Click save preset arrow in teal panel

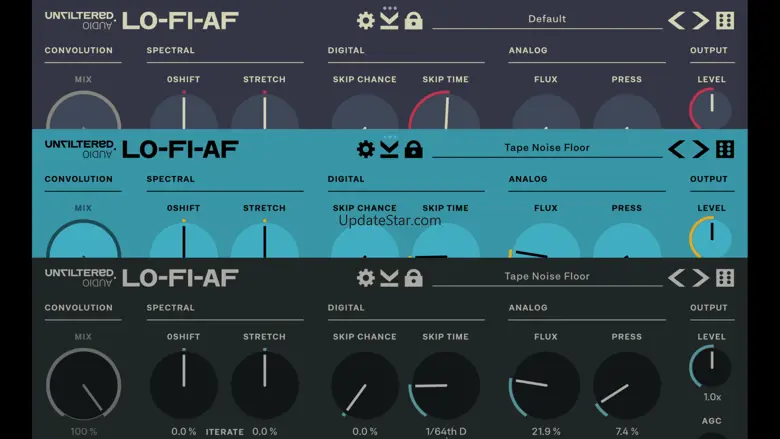click(389, 149)
